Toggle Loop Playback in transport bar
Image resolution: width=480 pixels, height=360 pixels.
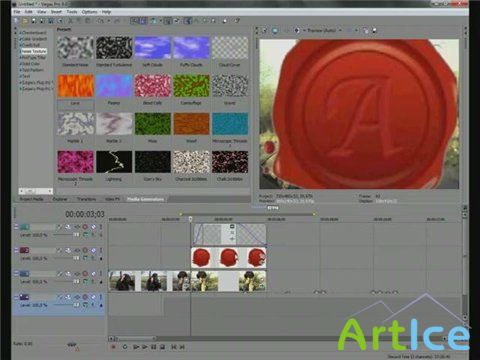[125, 347]
